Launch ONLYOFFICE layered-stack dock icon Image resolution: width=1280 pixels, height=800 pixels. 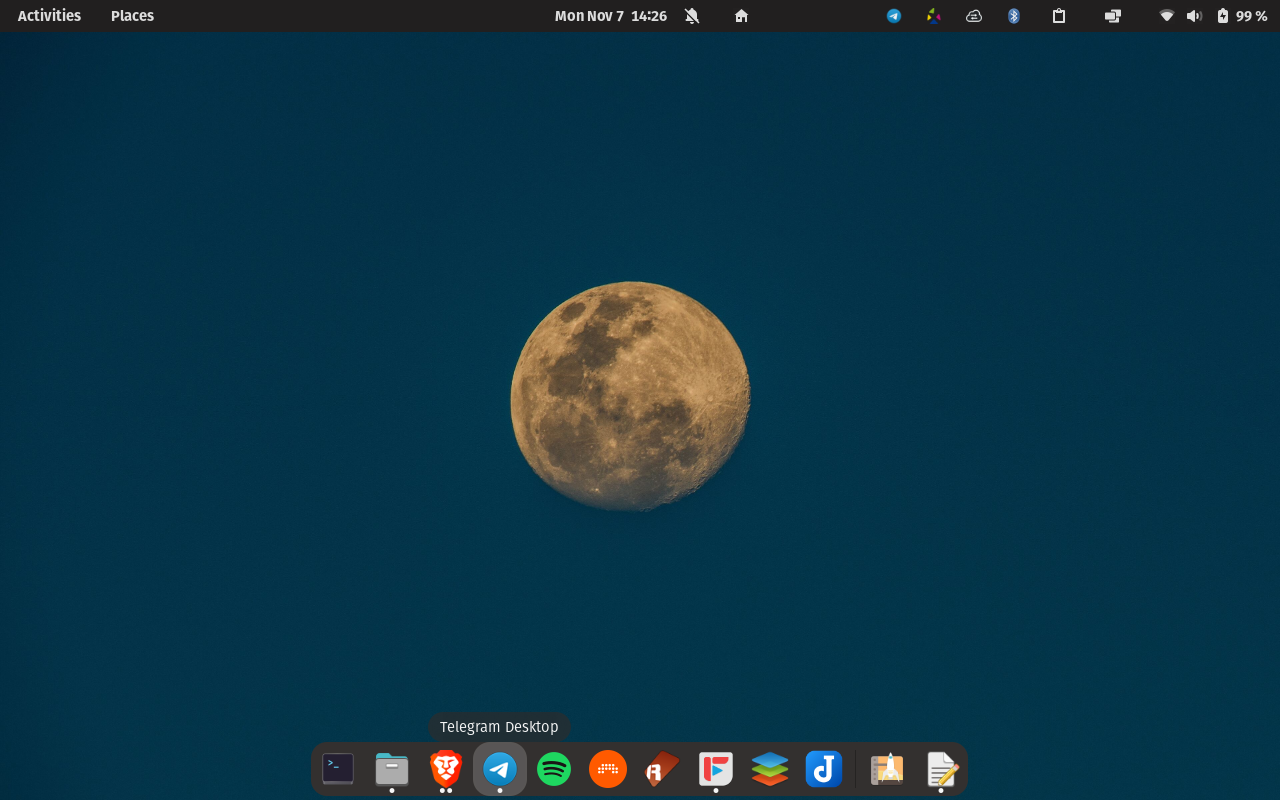click(770, 769)
